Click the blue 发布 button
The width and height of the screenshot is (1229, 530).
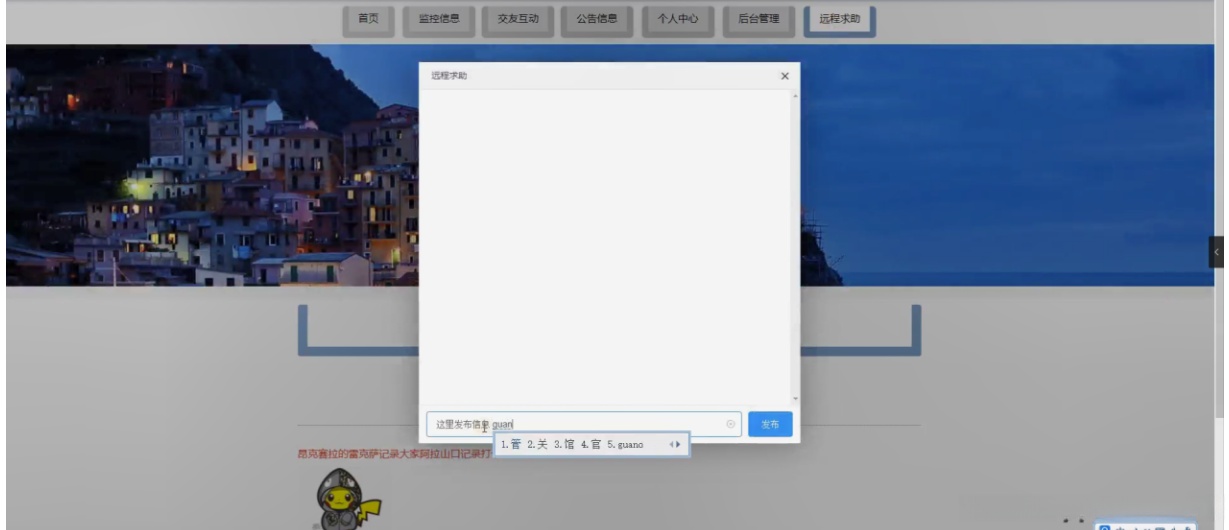(x=770, y=424)
